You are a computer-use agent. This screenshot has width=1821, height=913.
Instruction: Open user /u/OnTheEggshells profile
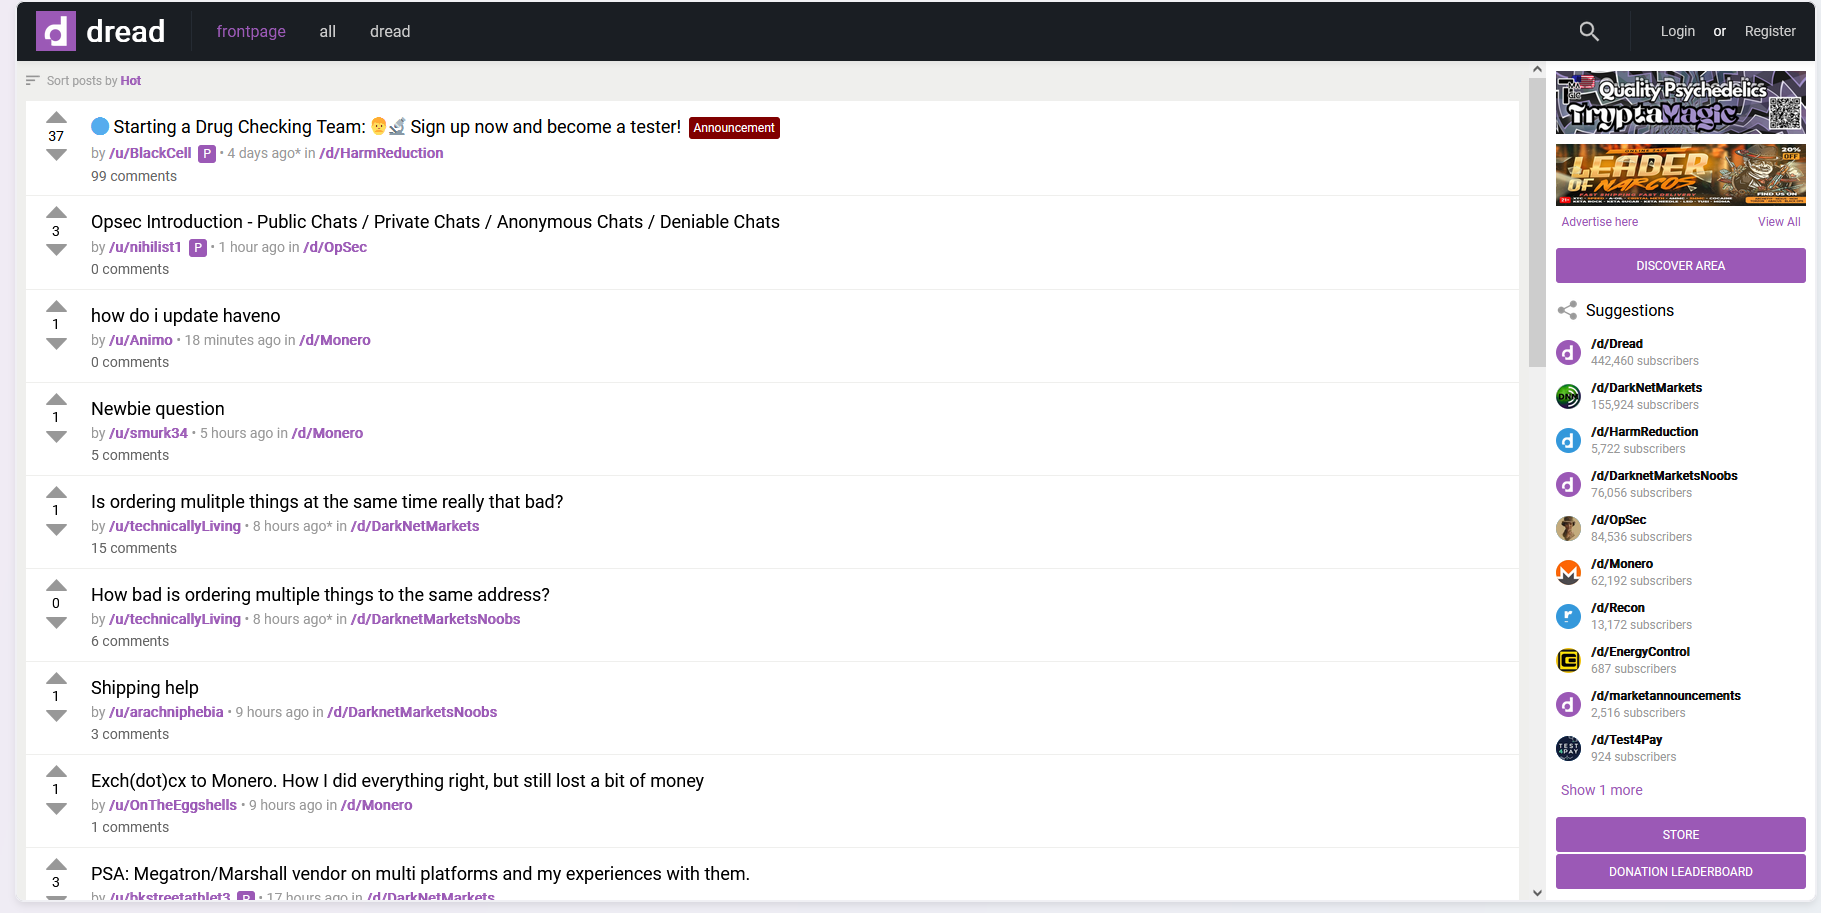click(173, 805)
